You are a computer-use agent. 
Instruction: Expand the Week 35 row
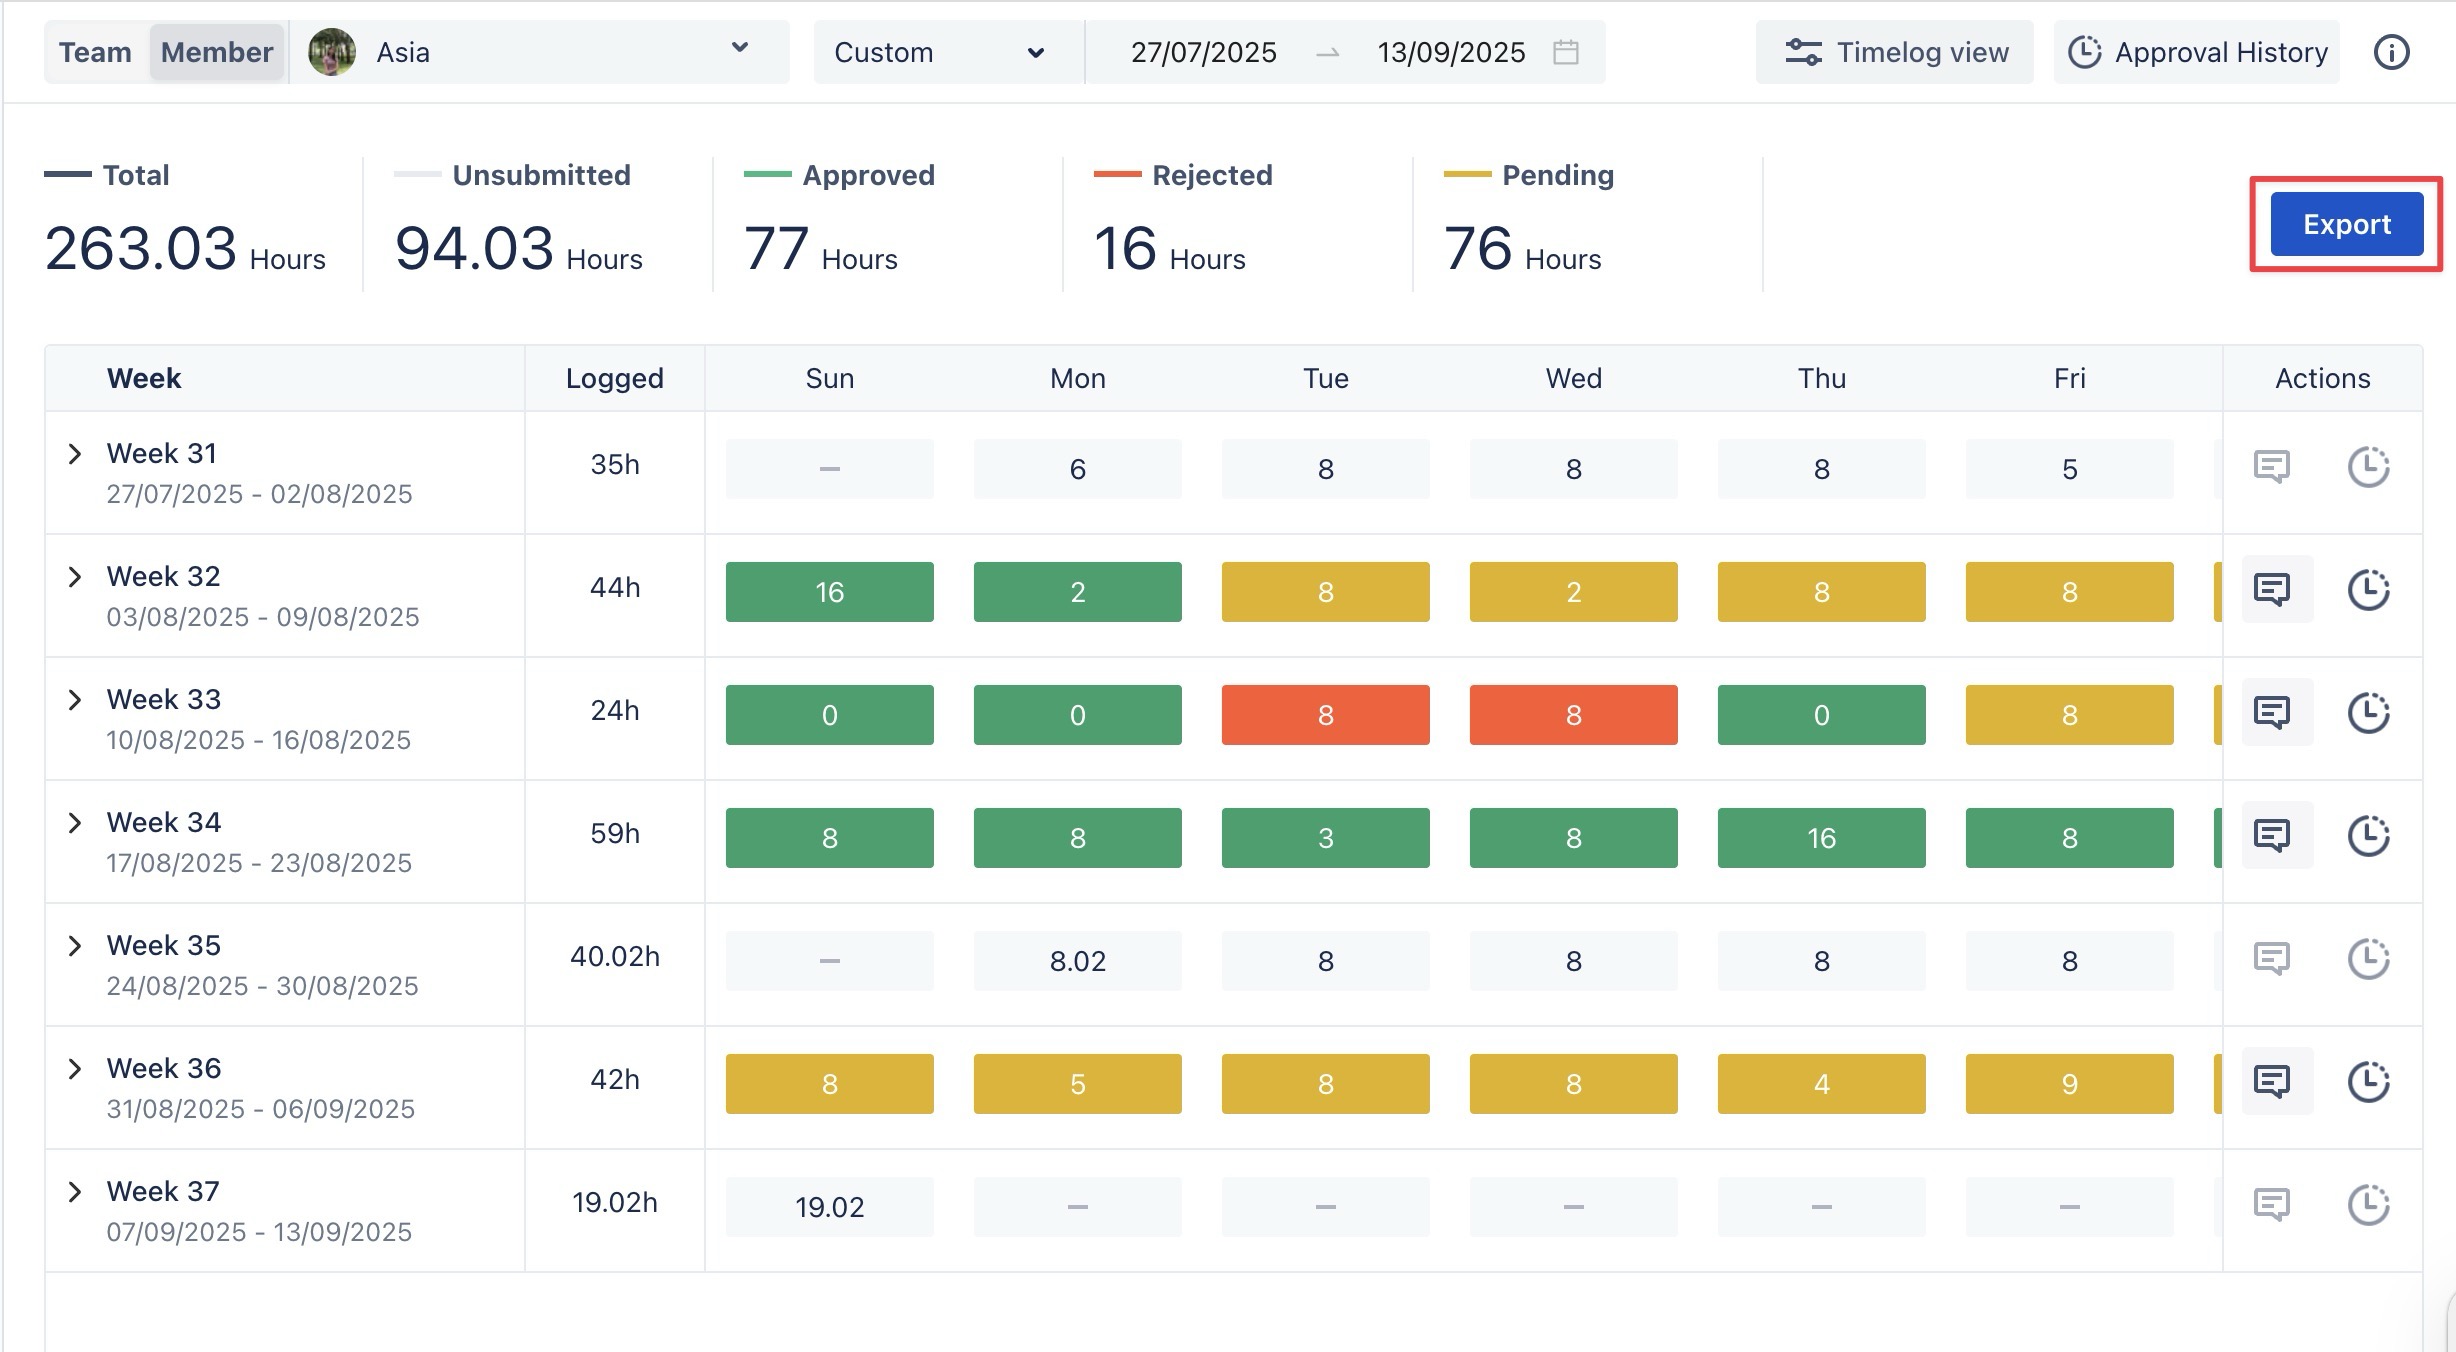75,946
